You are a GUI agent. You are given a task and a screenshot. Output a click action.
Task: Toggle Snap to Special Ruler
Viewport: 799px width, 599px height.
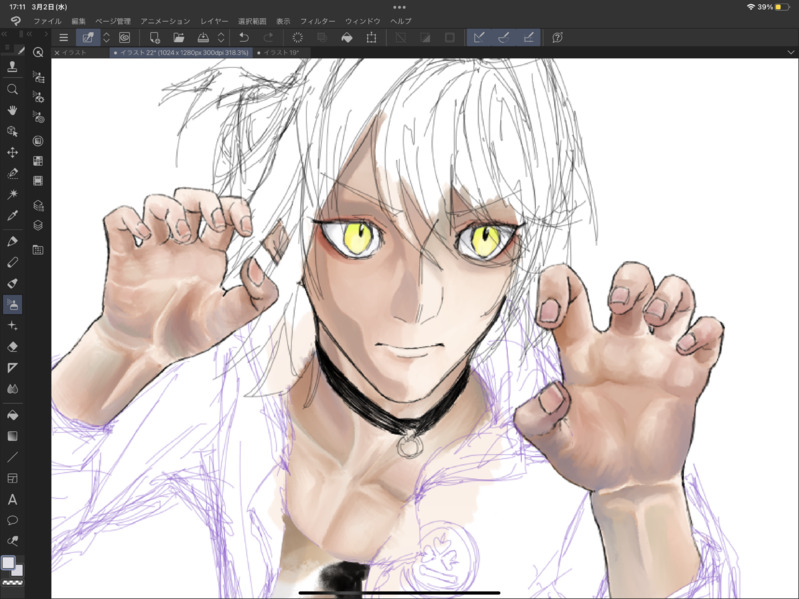503,38
